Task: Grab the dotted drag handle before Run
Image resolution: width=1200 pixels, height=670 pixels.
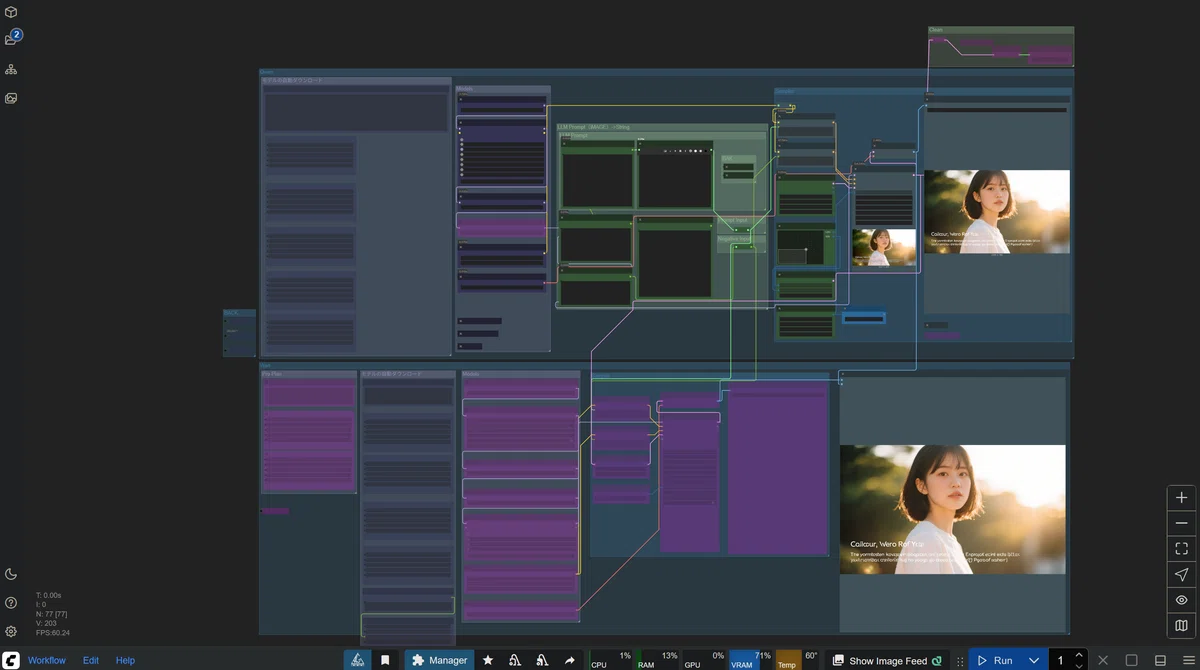Action: (961, 661)
